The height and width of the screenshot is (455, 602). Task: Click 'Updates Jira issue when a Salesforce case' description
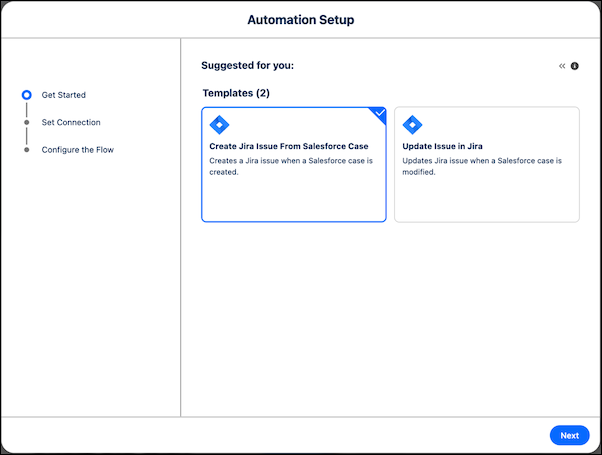coord(482,166)
